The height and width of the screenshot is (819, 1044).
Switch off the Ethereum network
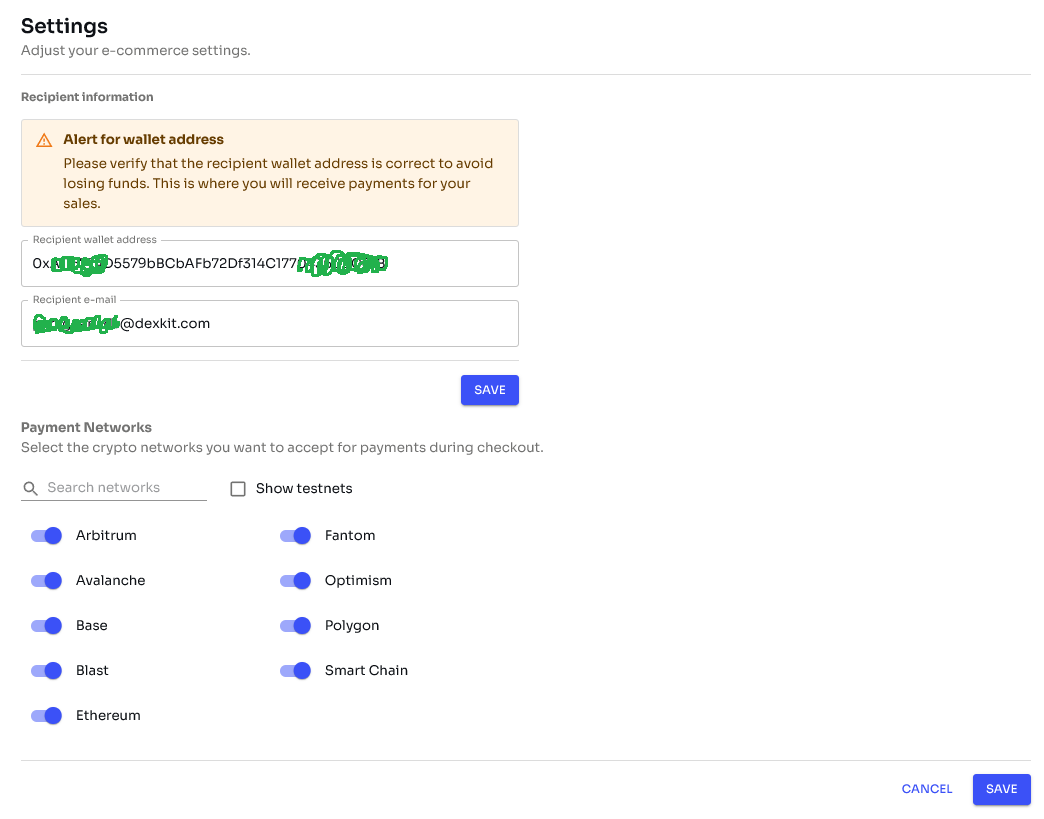point(47,716)
